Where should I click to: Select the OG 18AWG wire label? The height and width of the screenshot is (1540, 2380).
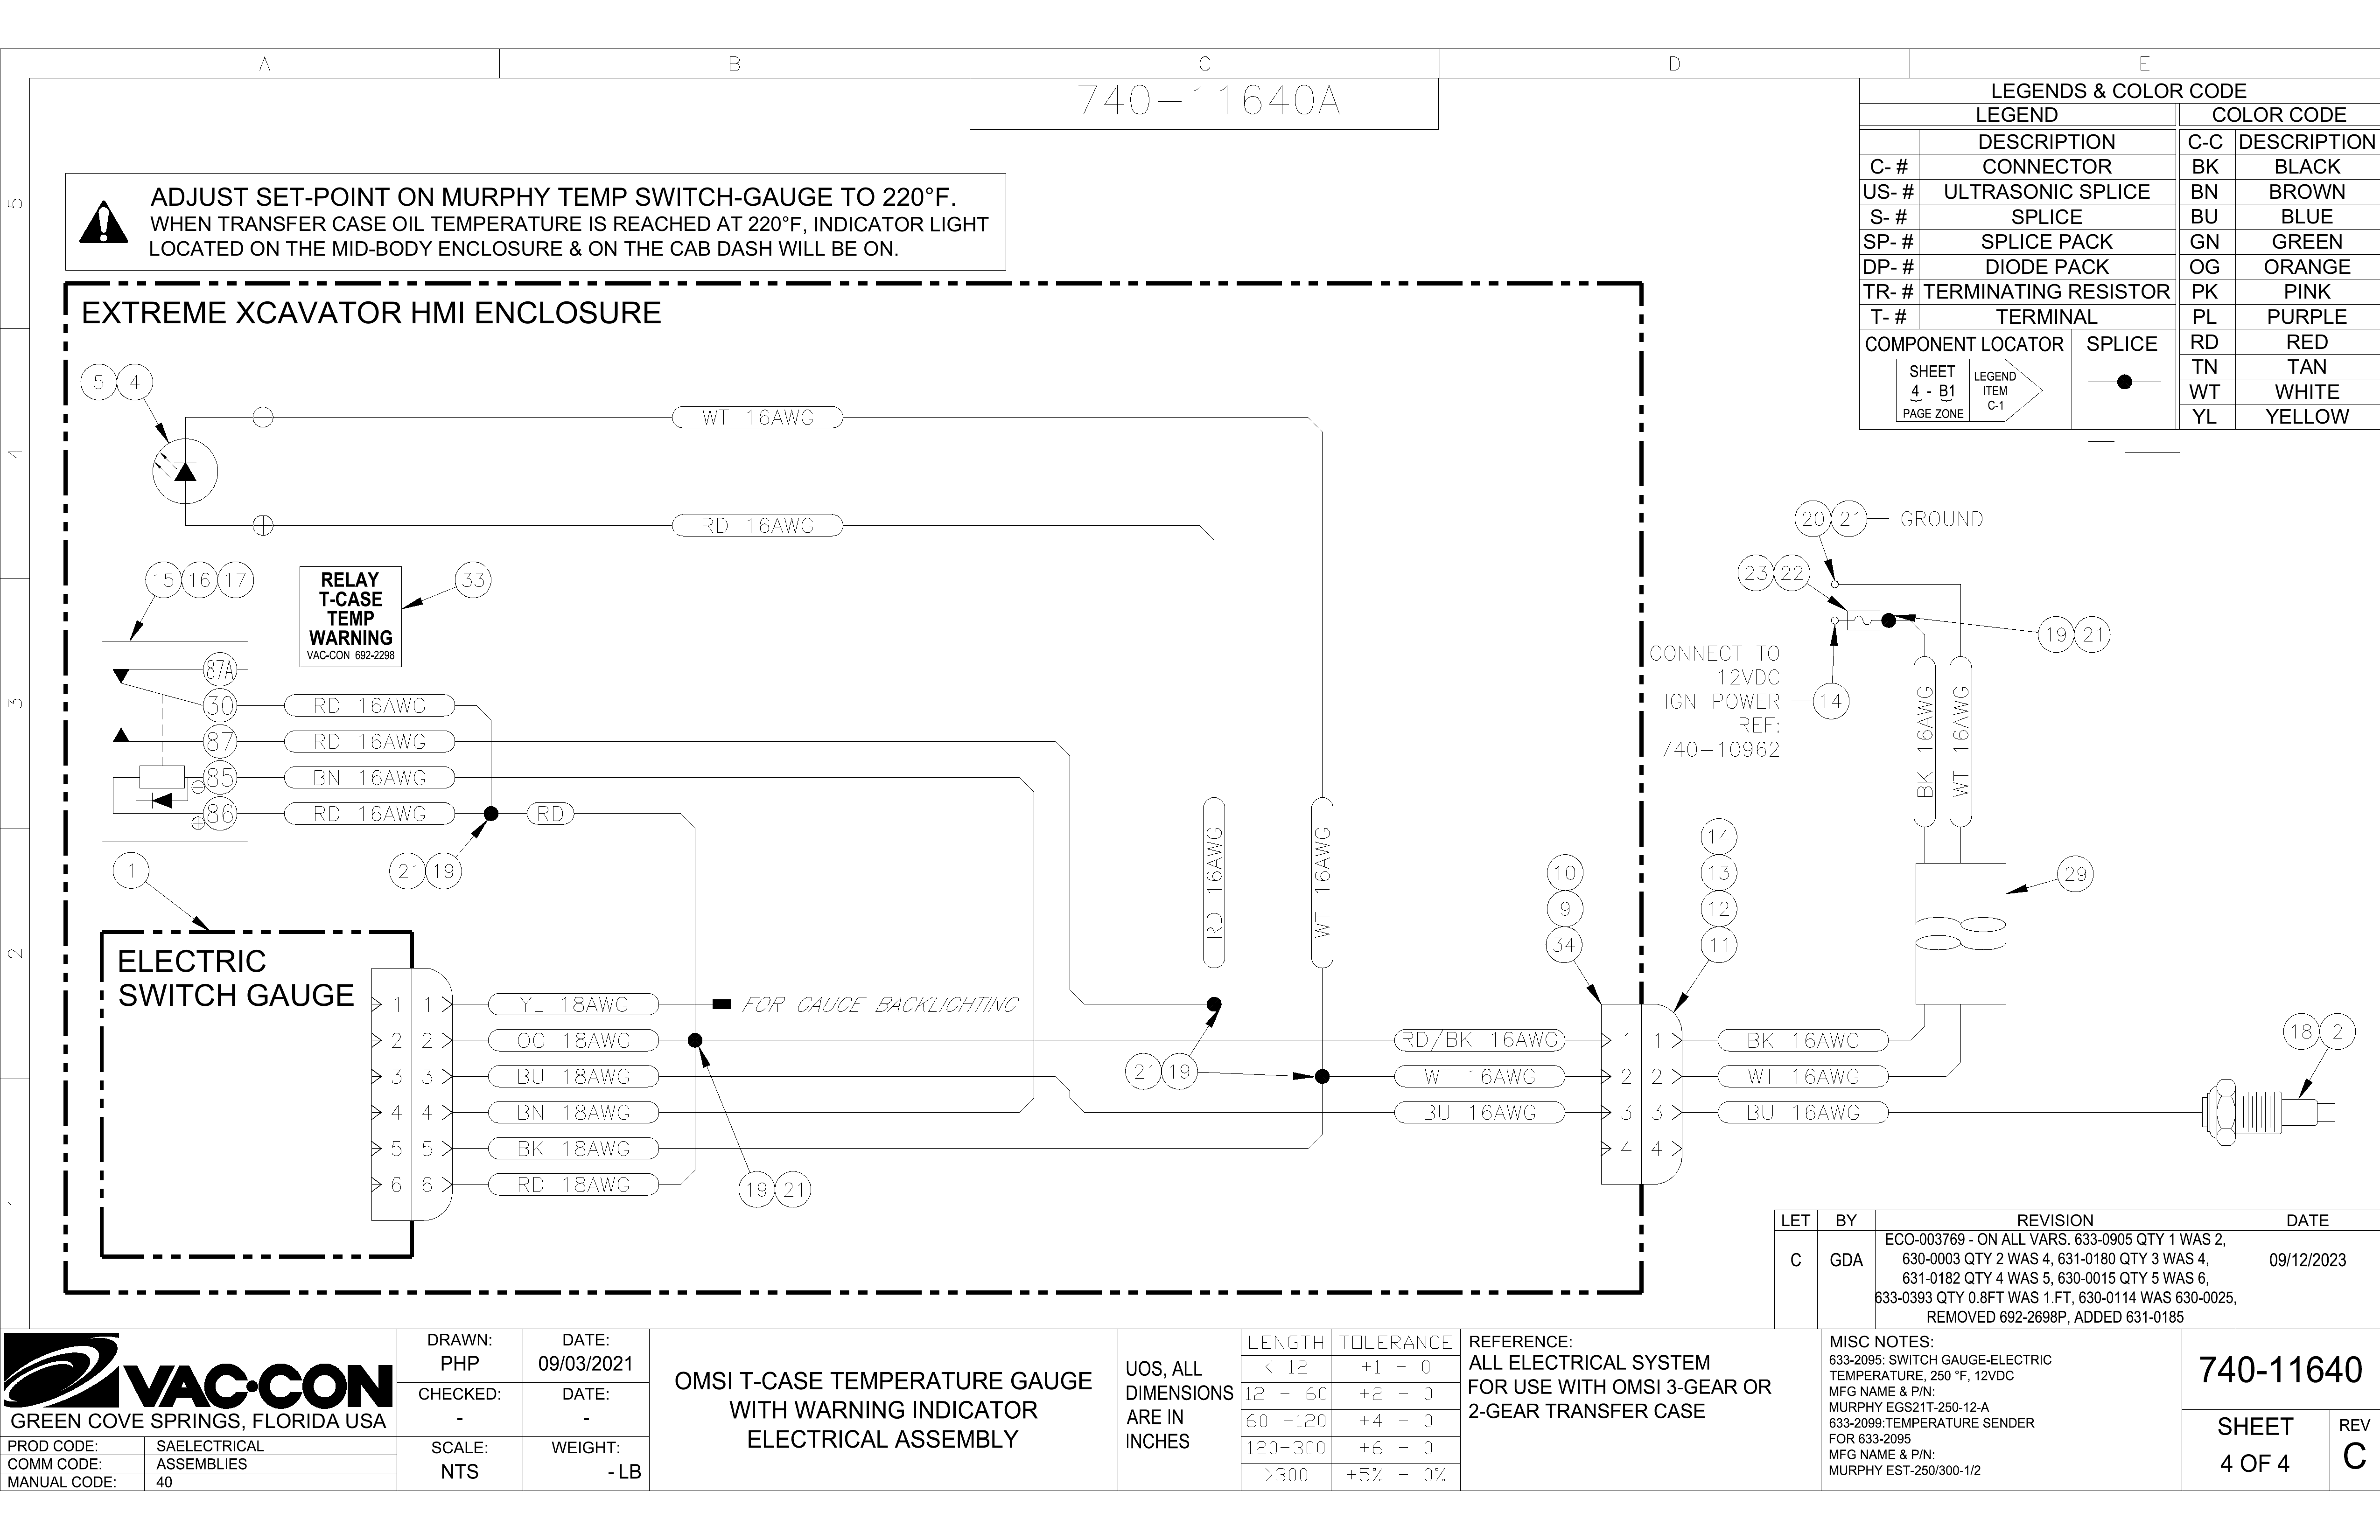click(x=574, y=1040)
